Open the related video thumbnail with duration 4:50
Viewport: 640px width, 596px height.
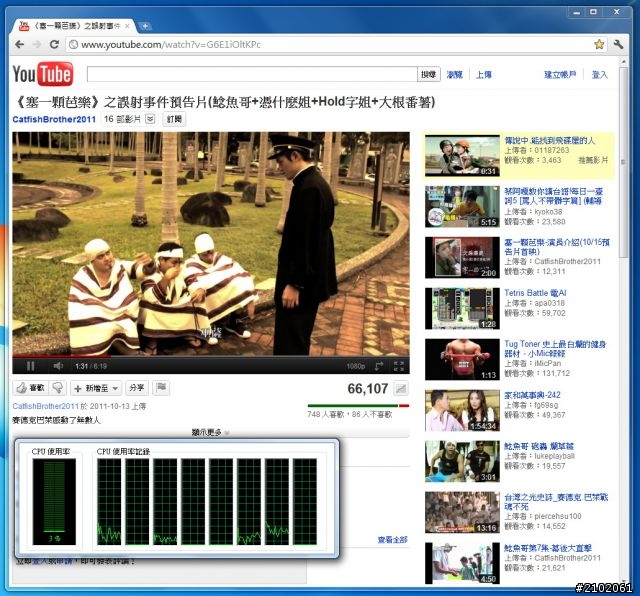click(x=462, y=563)
